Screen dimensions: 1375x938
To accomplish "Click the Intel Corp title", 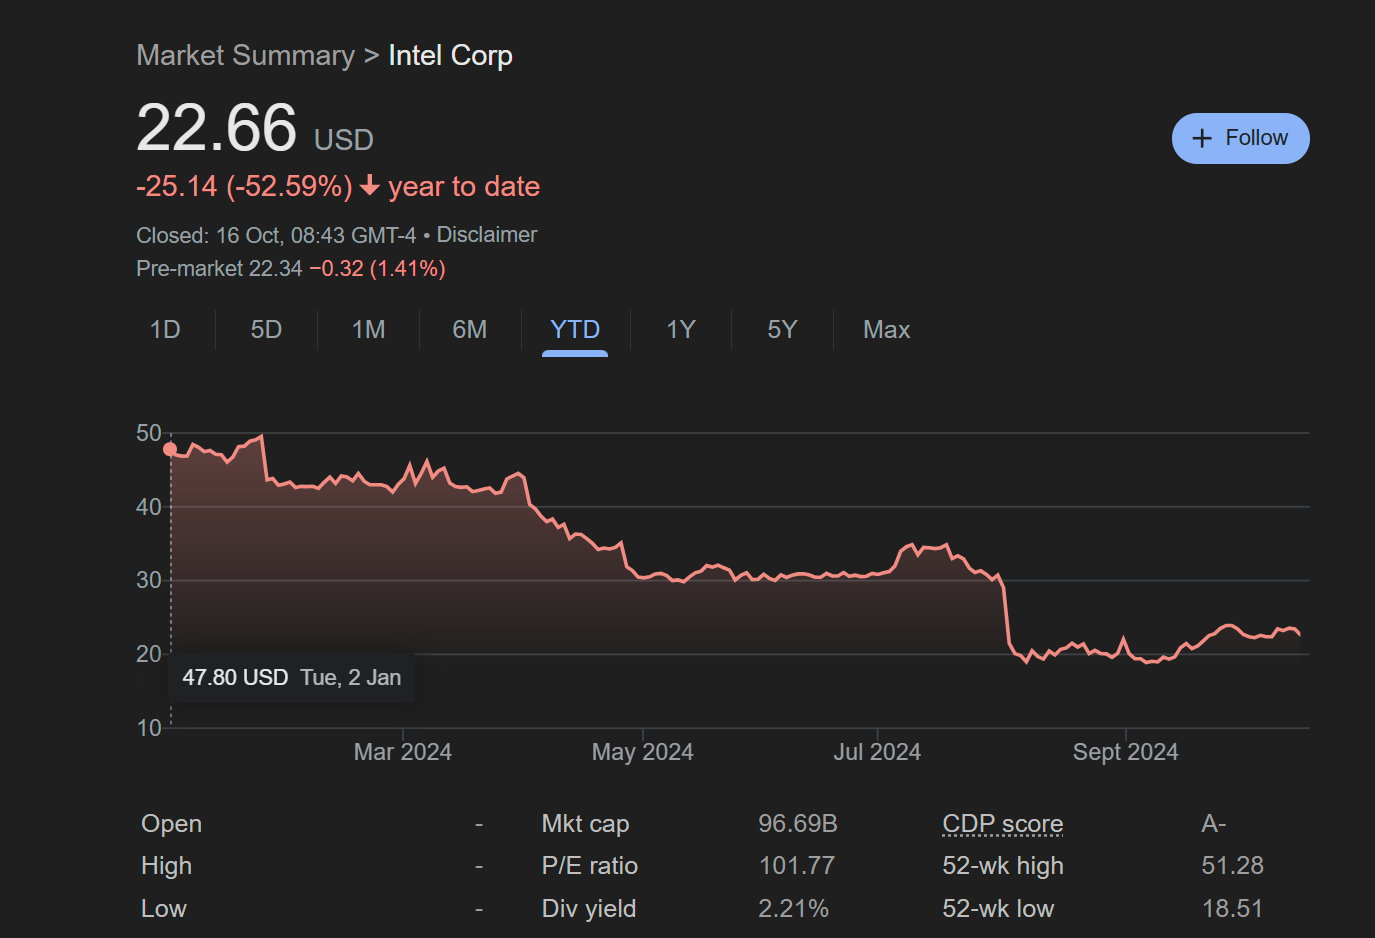I will [450, 56].
